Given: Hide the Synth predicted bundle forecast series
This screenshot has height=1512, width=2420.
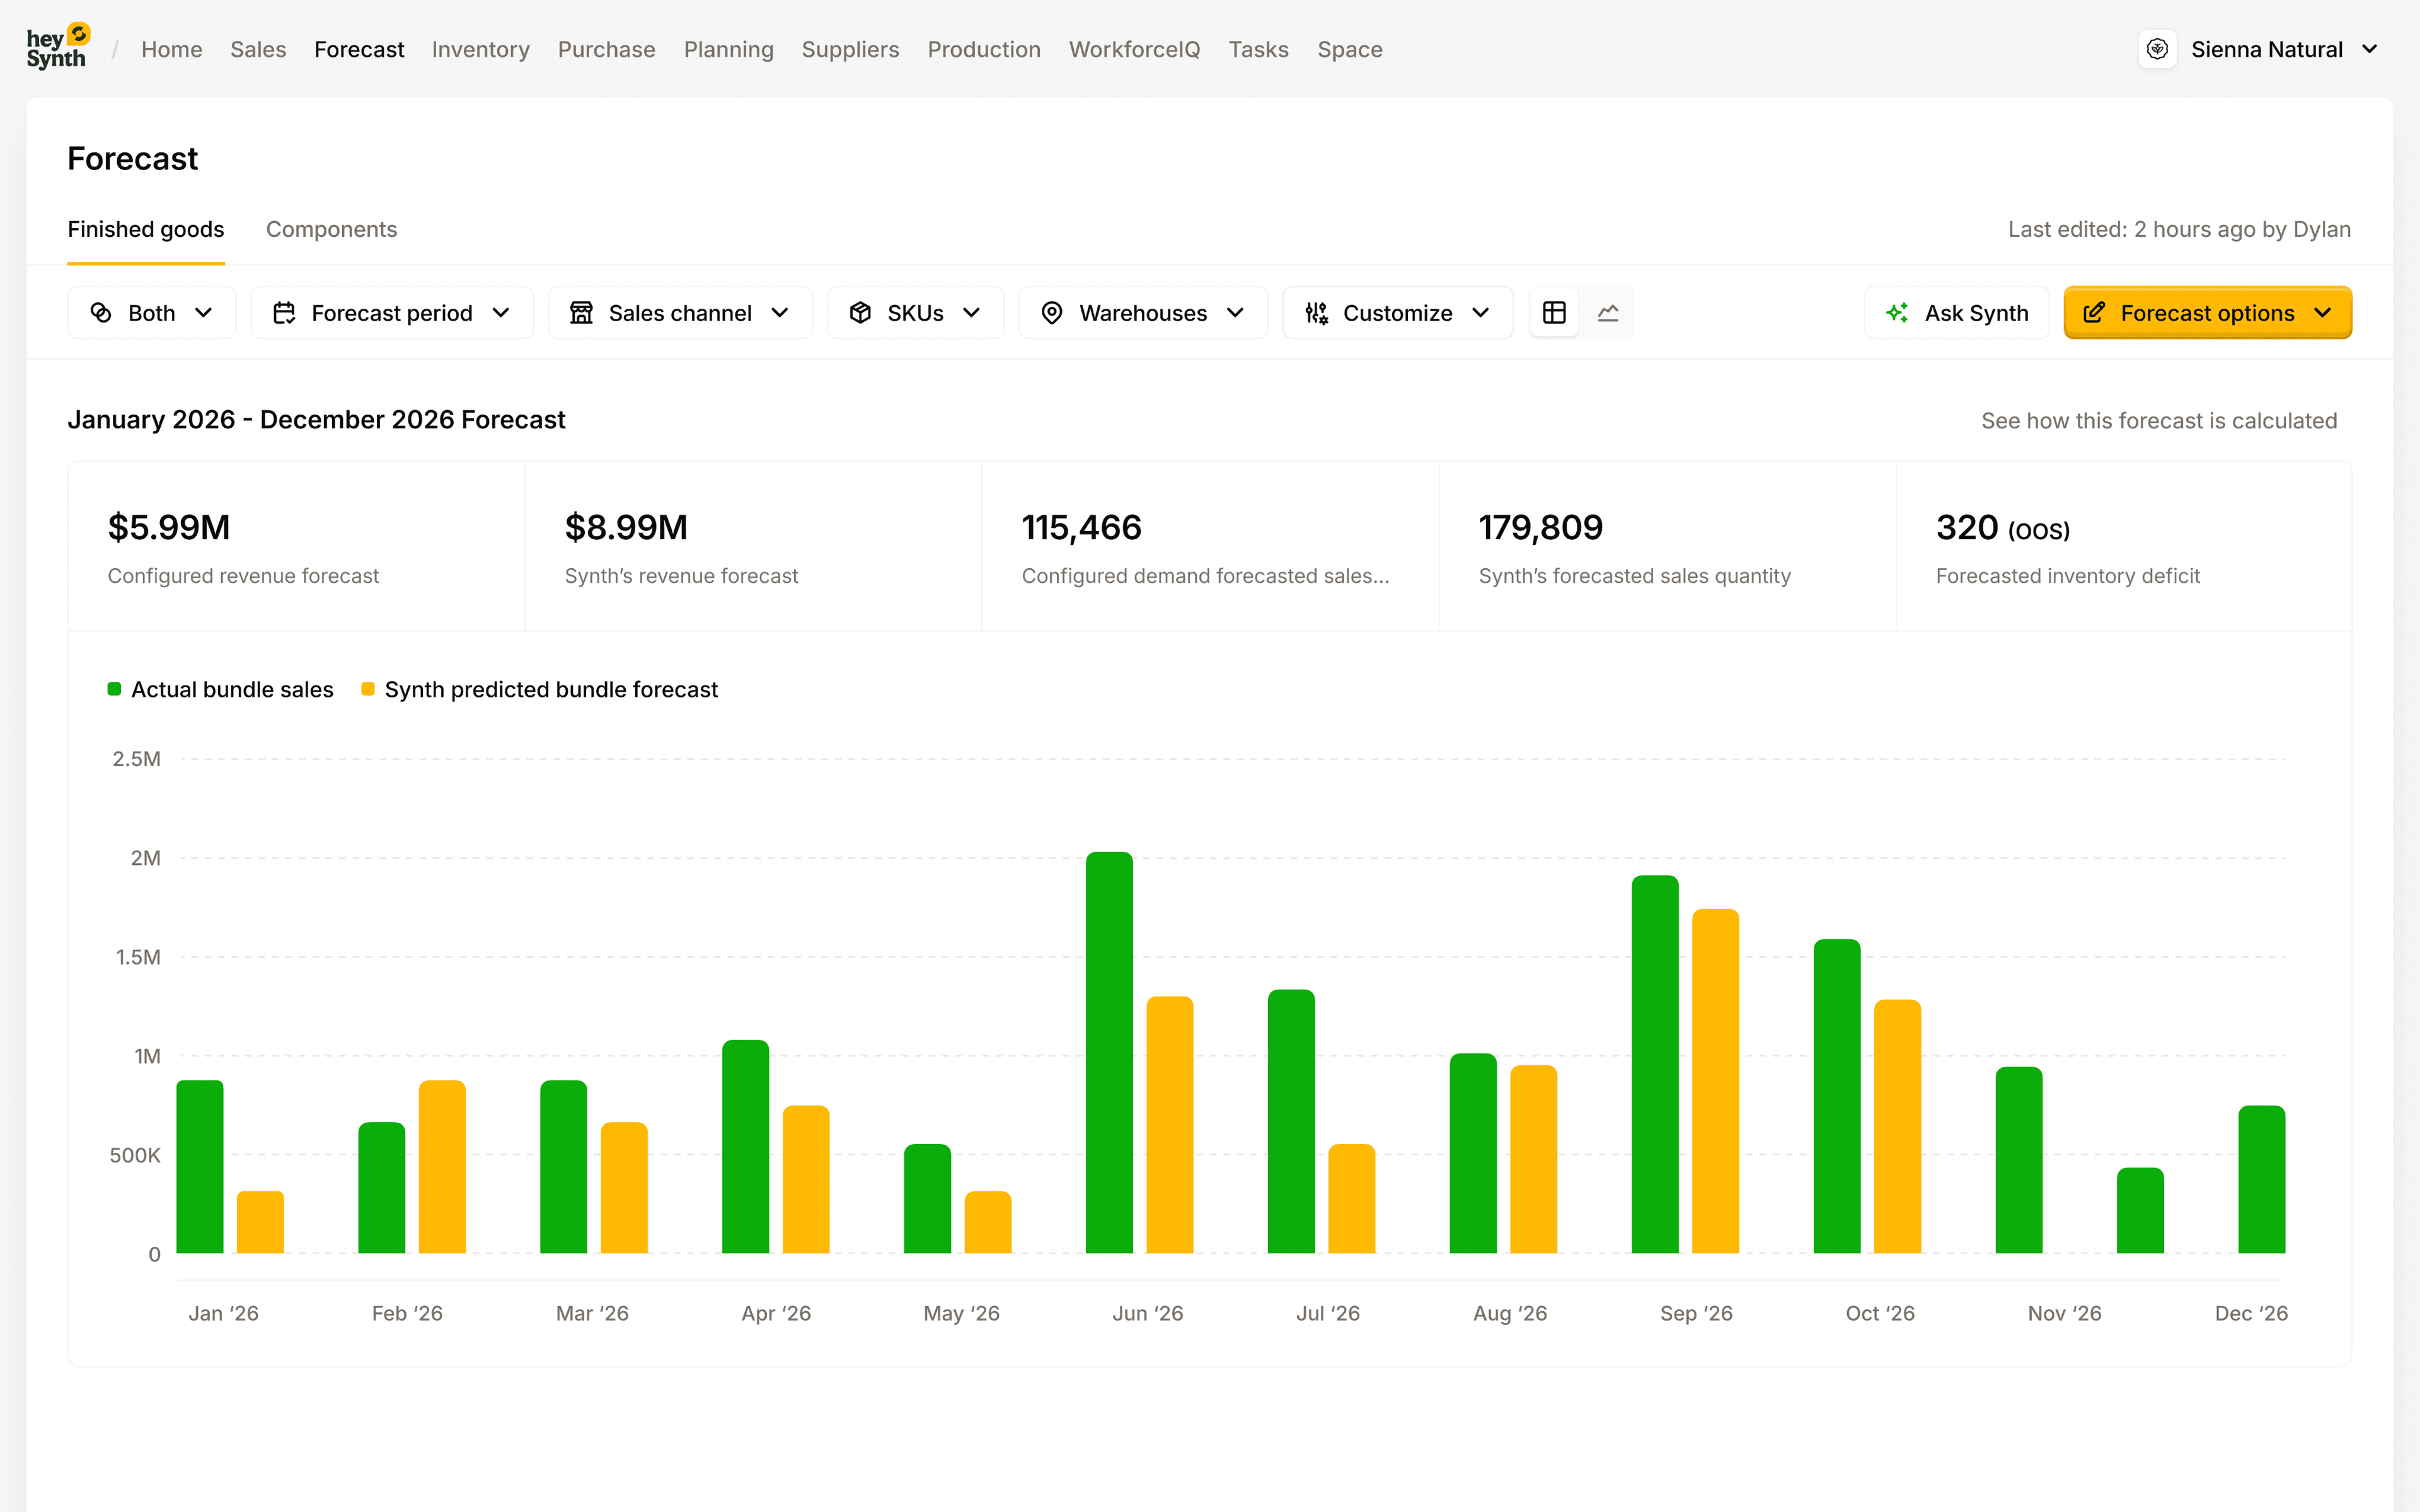Looking at the screenshot, I should [x=552, y=689].
